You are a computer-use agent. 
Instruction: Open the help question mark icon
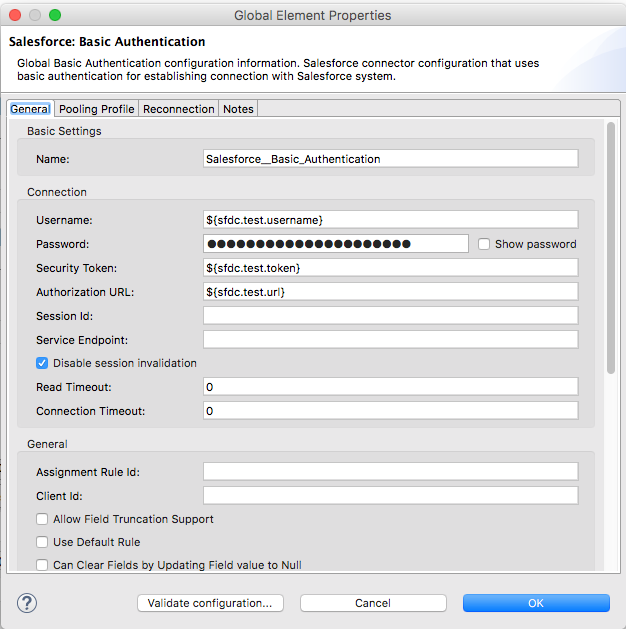pos(27,603)
